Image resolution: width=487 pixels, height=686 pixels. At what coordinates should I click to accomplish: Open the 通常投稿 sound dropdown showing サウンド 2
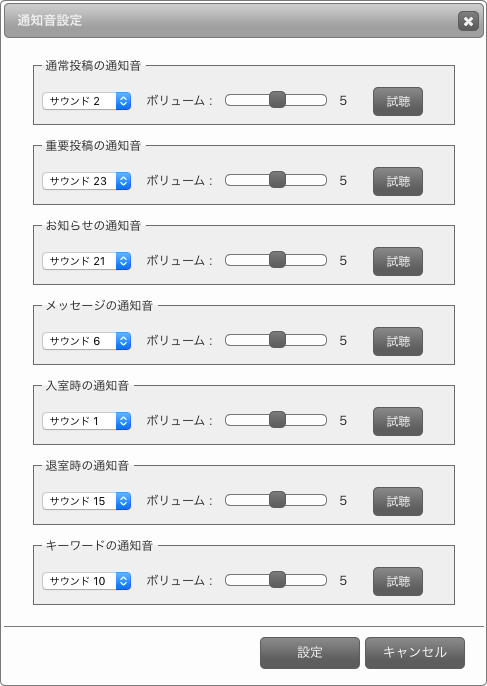(87, 101)
